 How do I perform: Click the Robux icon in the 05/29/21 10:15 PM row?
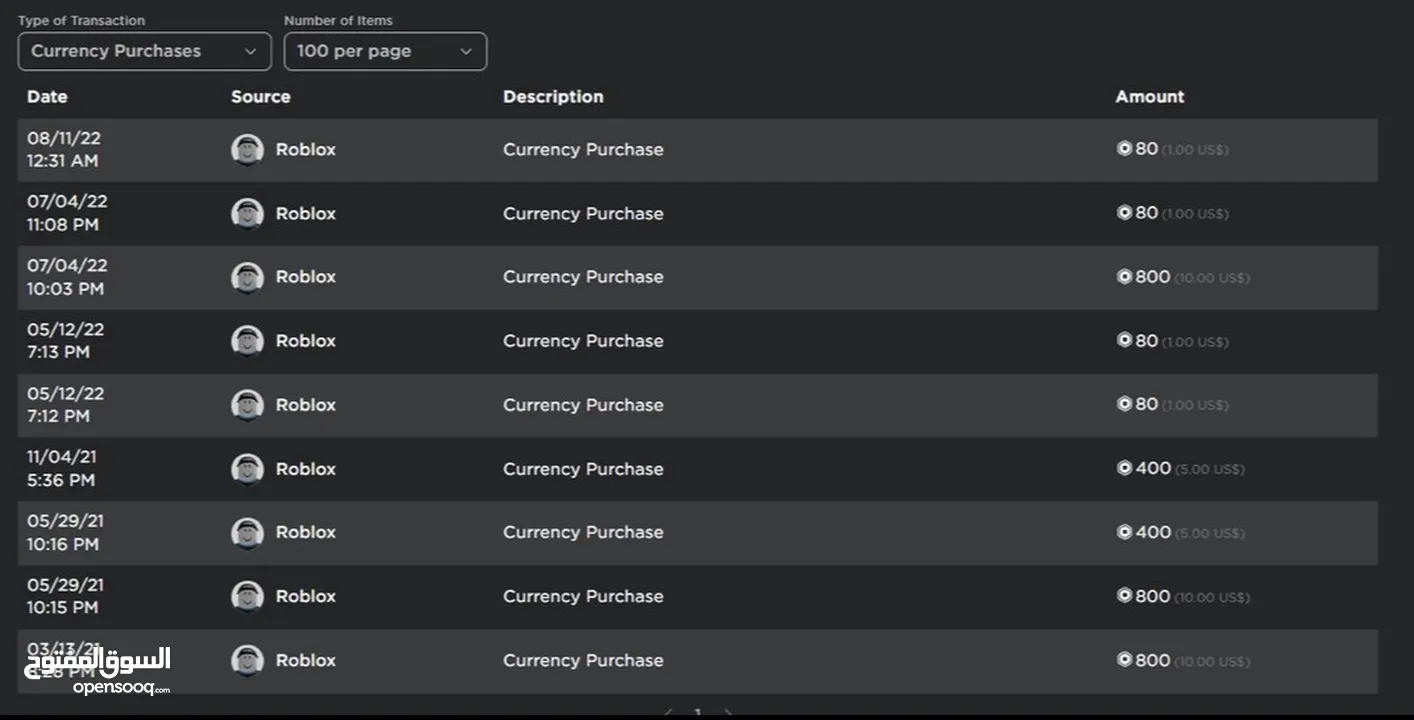click(1124, 595)
